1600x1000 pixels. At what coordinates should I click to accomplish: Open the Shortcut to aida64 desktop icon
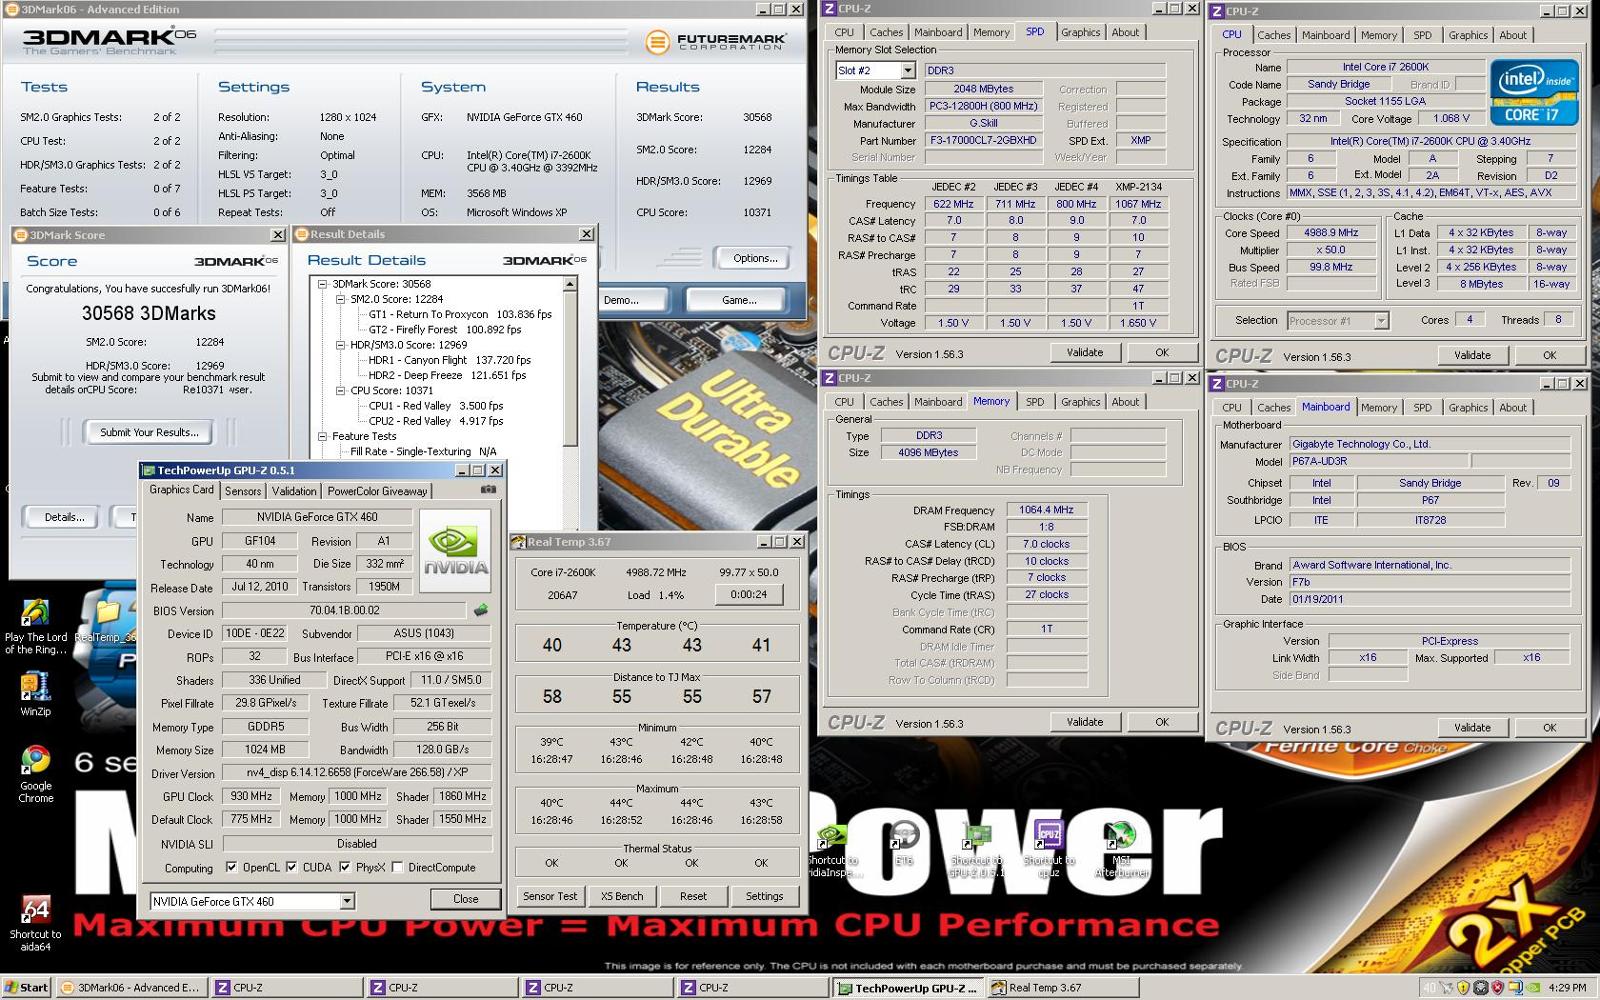(x=35, y=924)
